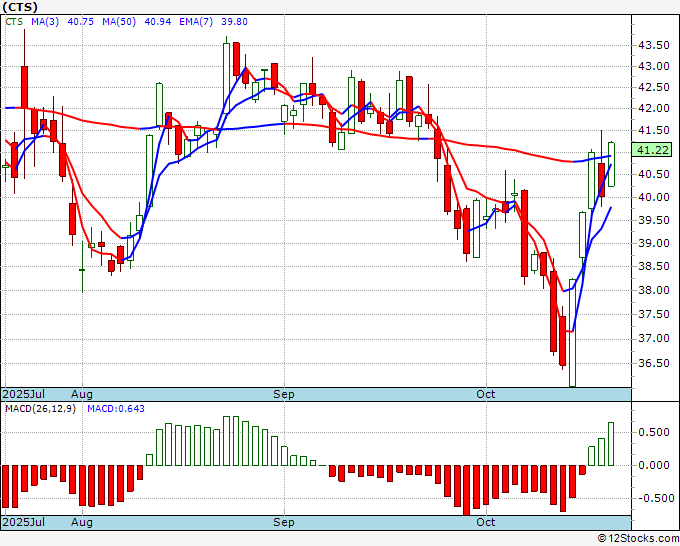Click the 39.00 price axis label
This screenshot has width=680, height=546.
pyautogui.click(x=654, y=243)
